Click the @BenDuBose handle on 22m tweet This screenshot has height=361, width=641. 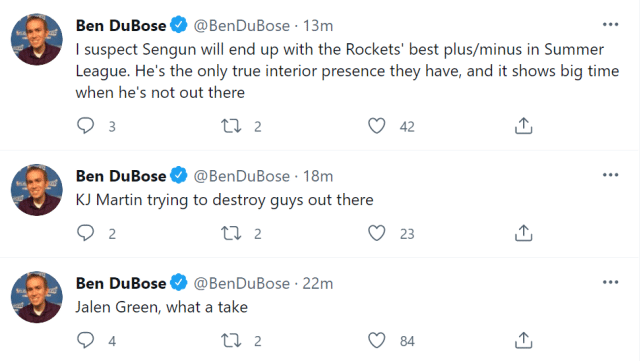(x=241, y=283)
